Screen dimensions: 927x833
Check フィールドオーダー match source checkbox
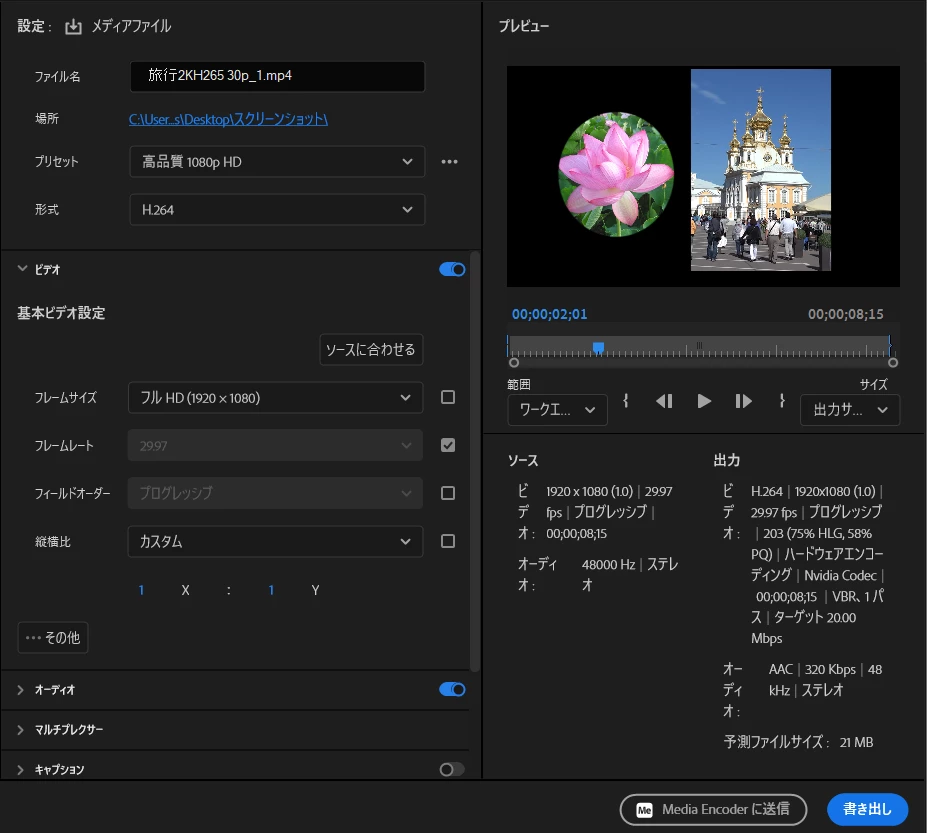click(448, 493)
